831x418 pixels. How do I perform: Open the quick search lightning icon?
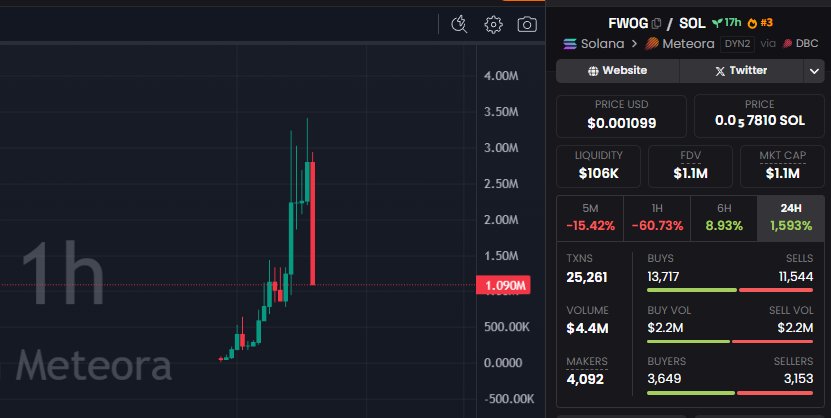(x=459, y=24)
